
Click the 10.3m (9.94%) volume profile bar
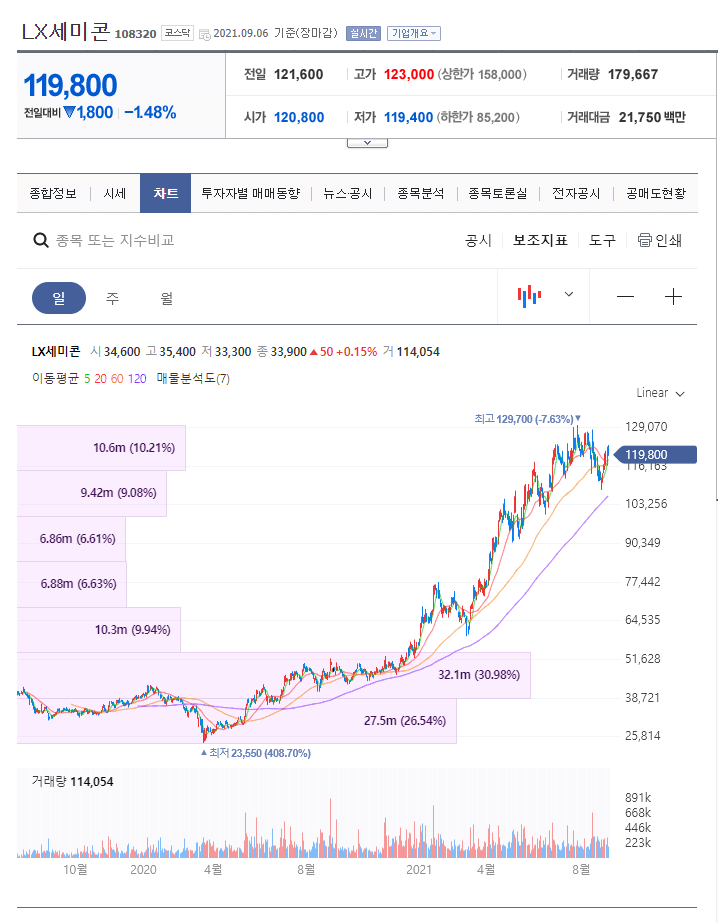pyautogui.click(x=99, y=630)
